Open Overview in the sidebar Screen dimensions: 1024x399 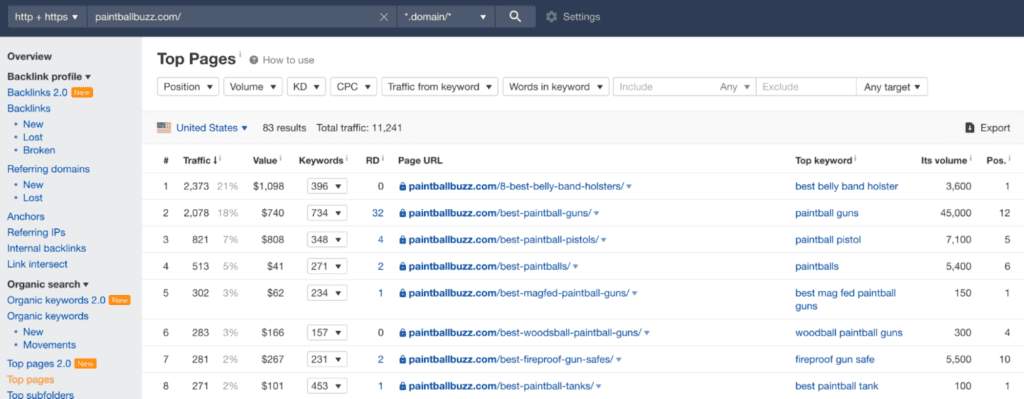(x=29, y=56)
